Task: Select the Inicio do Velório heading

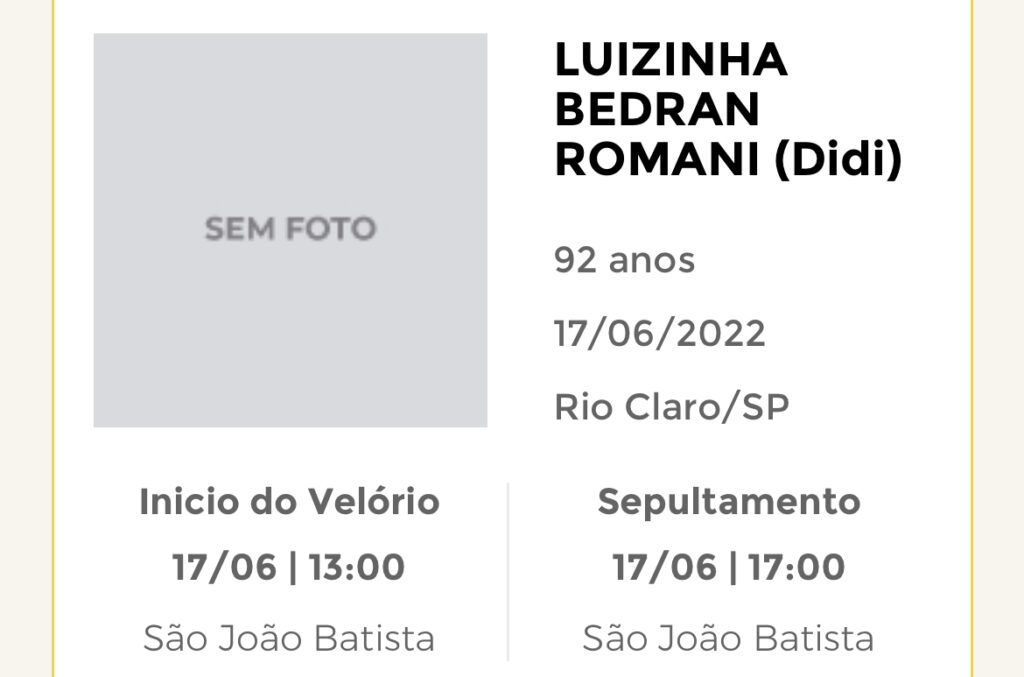Action: click(289, 501)
